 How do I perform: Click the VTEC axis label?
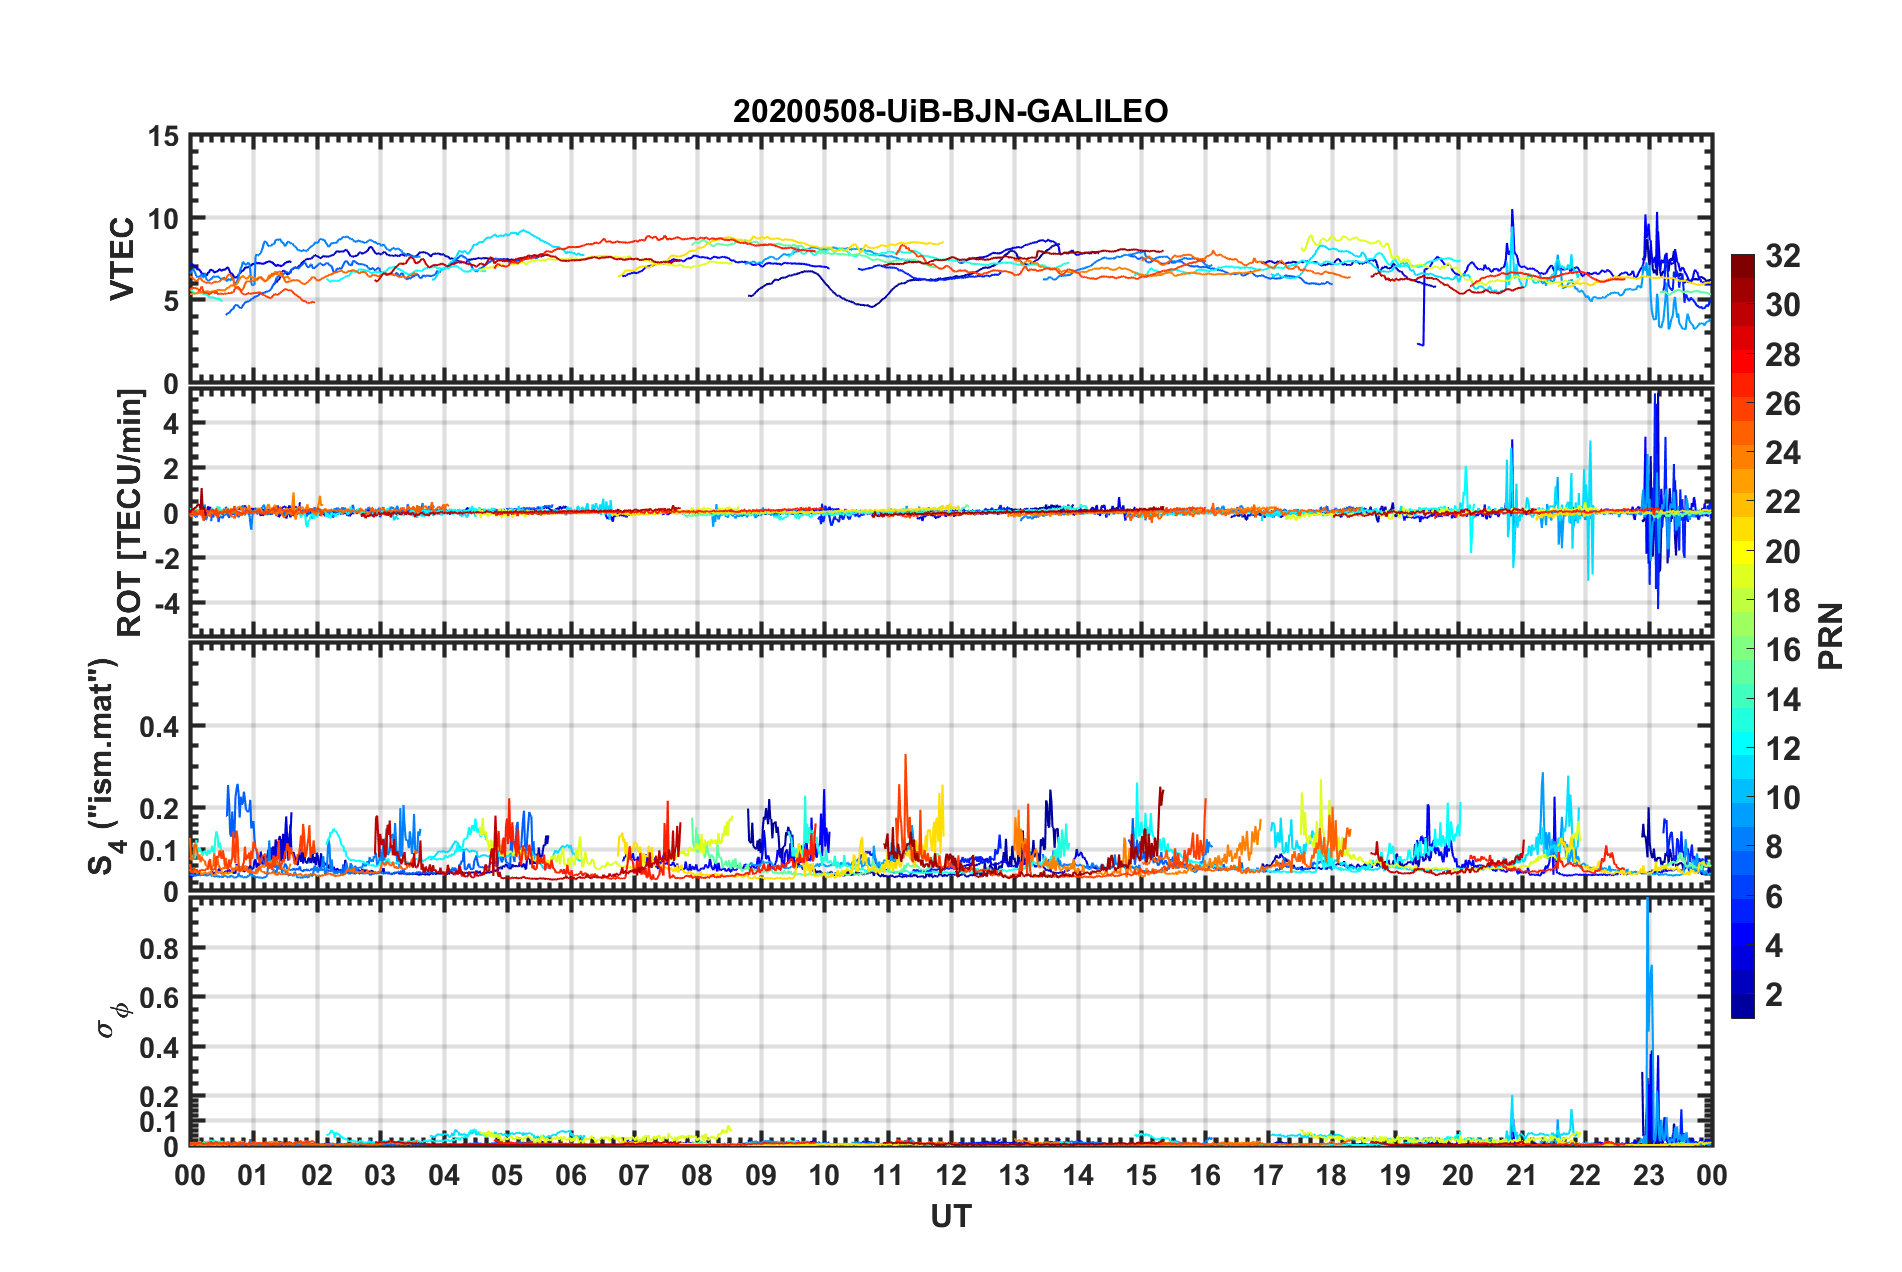[122, 258]
